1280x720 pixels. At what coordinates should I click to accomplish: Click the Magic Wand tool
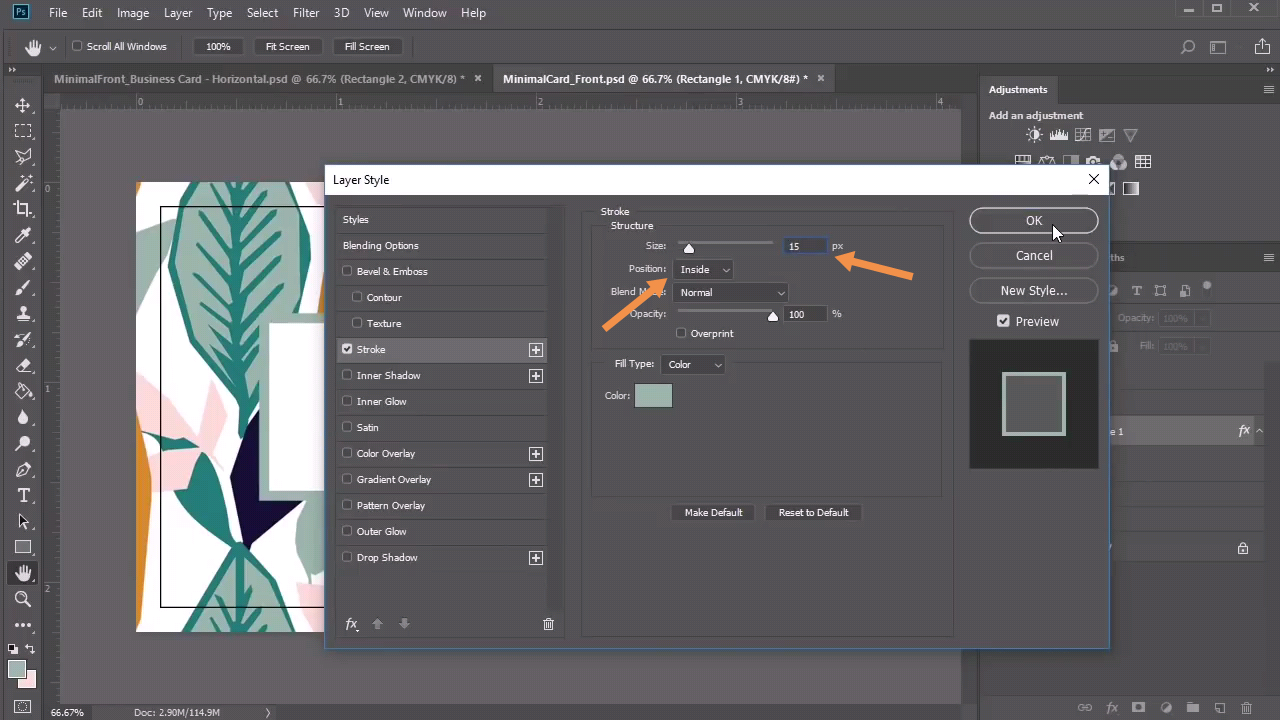tap(22, 183)
